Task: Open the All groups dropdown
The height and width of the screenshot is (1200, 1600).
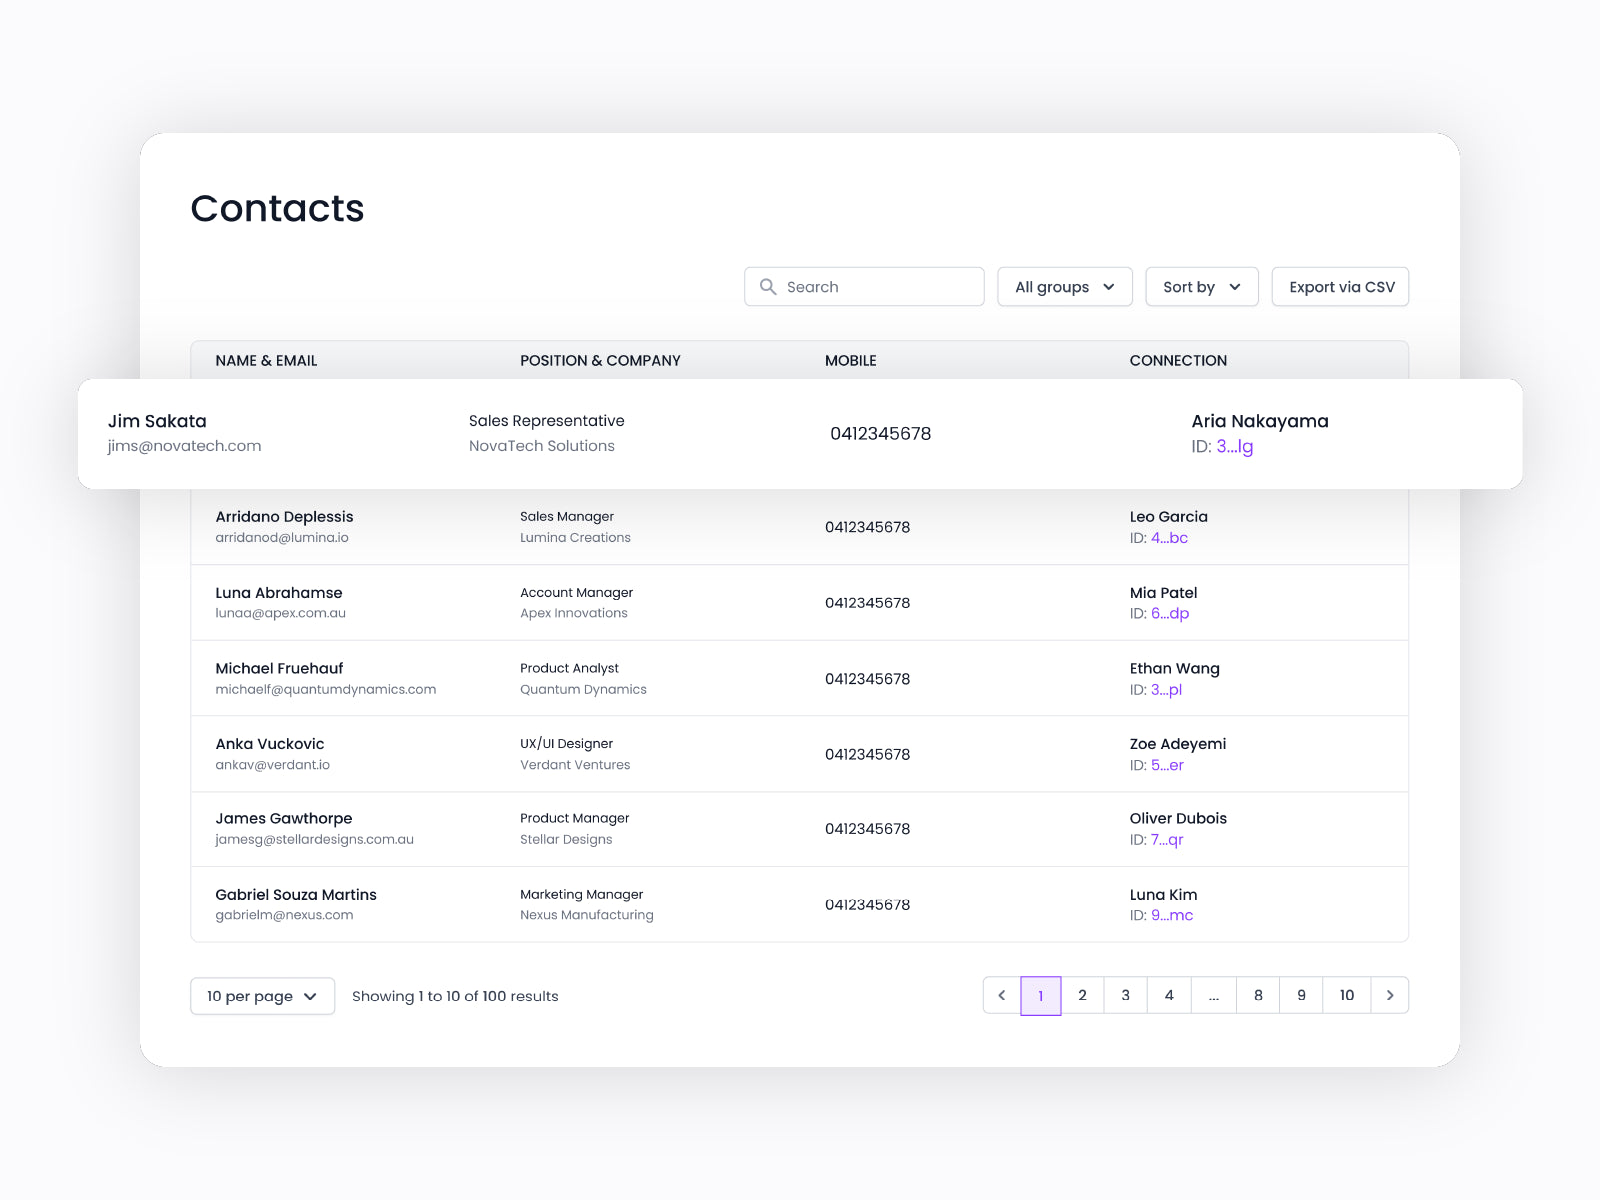Action: [x=1064, y=287]
